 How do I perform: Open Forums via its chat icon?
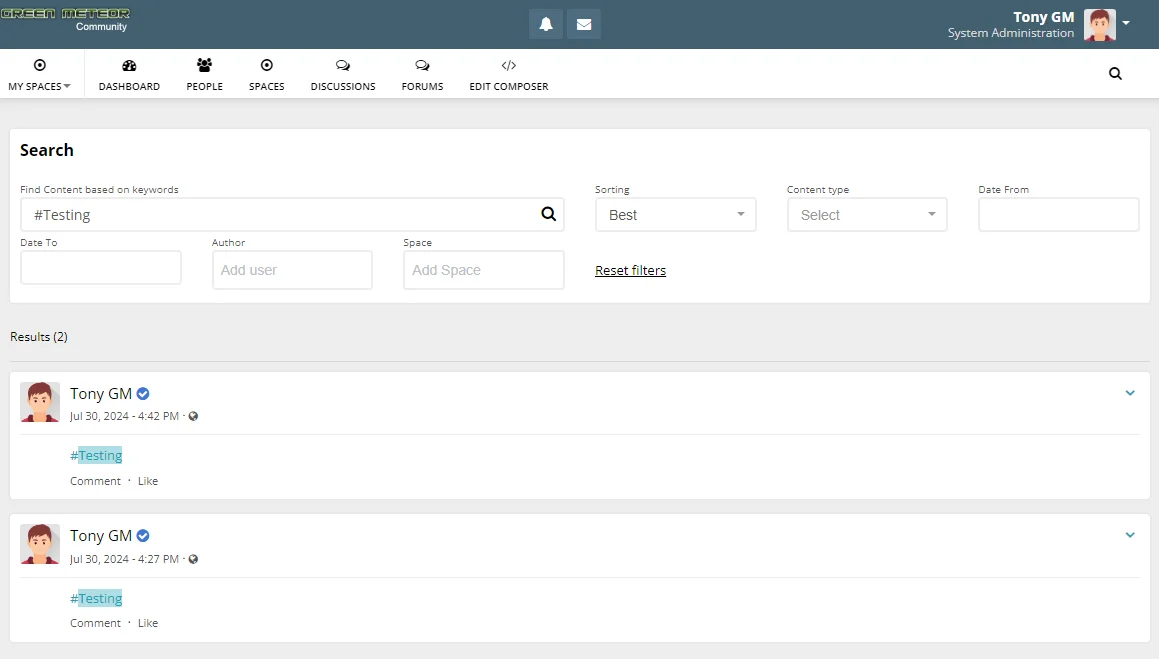421,64
